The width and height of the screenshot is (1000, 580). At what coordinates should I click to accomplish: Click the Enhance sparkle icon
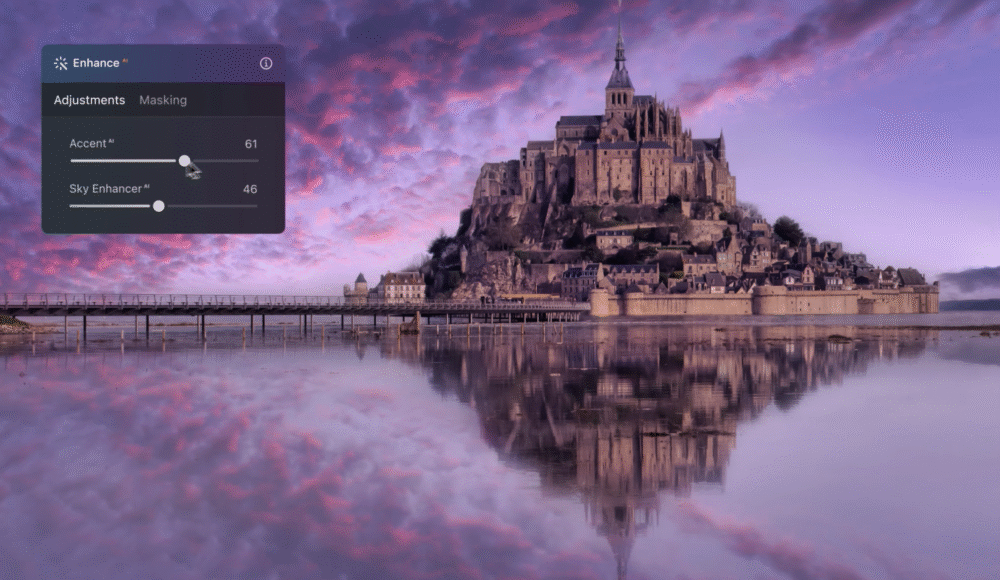coord(60,63)
